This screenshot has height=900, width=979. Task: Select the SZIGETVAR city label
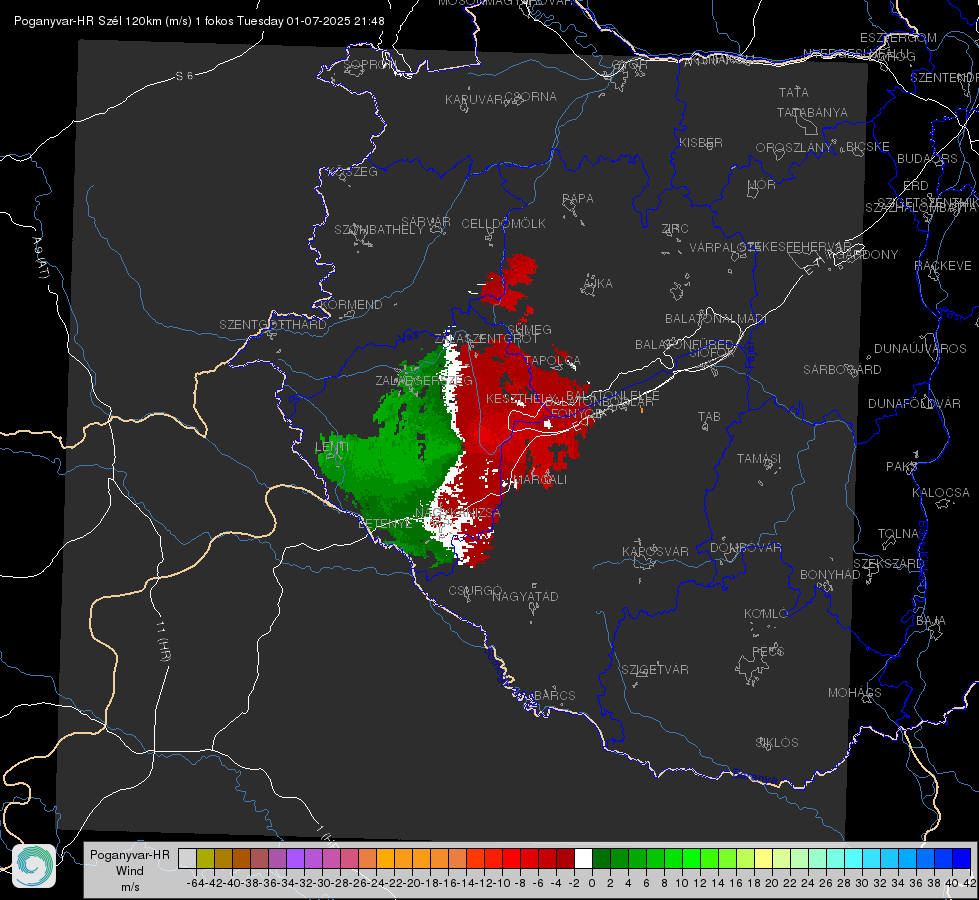pos(655,669)
